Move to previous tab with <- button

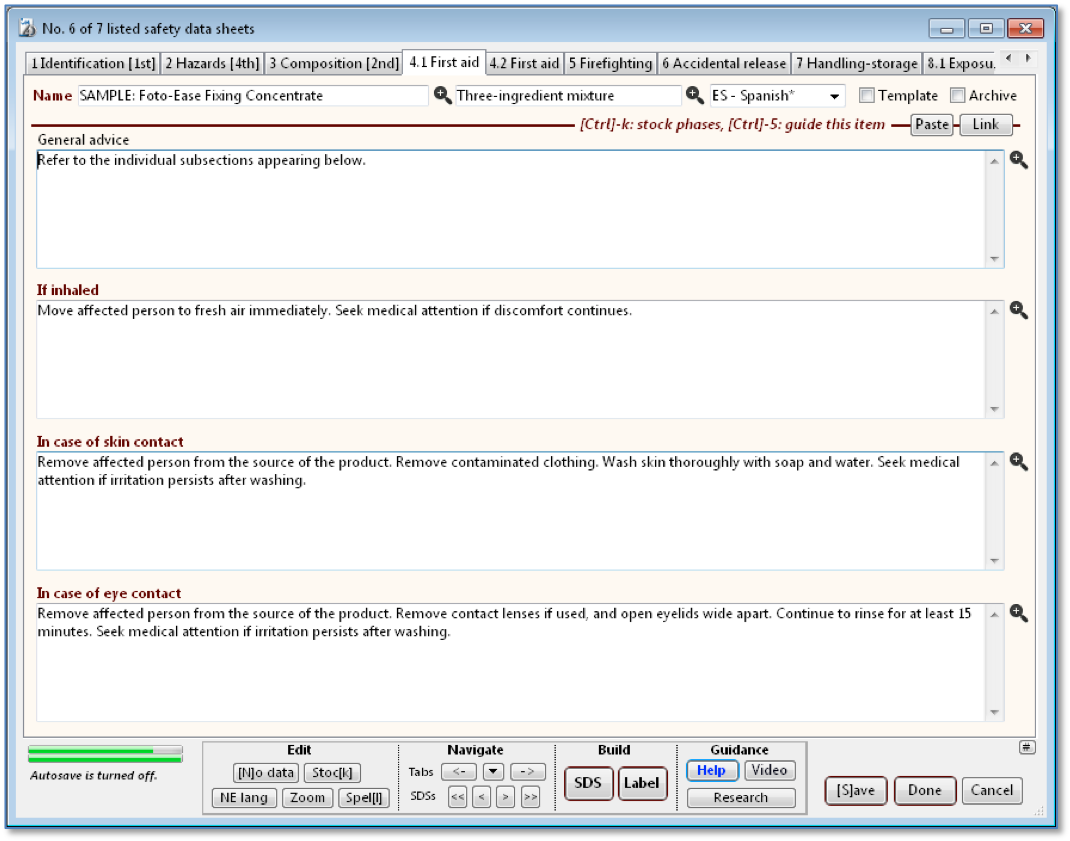(459, 772)
